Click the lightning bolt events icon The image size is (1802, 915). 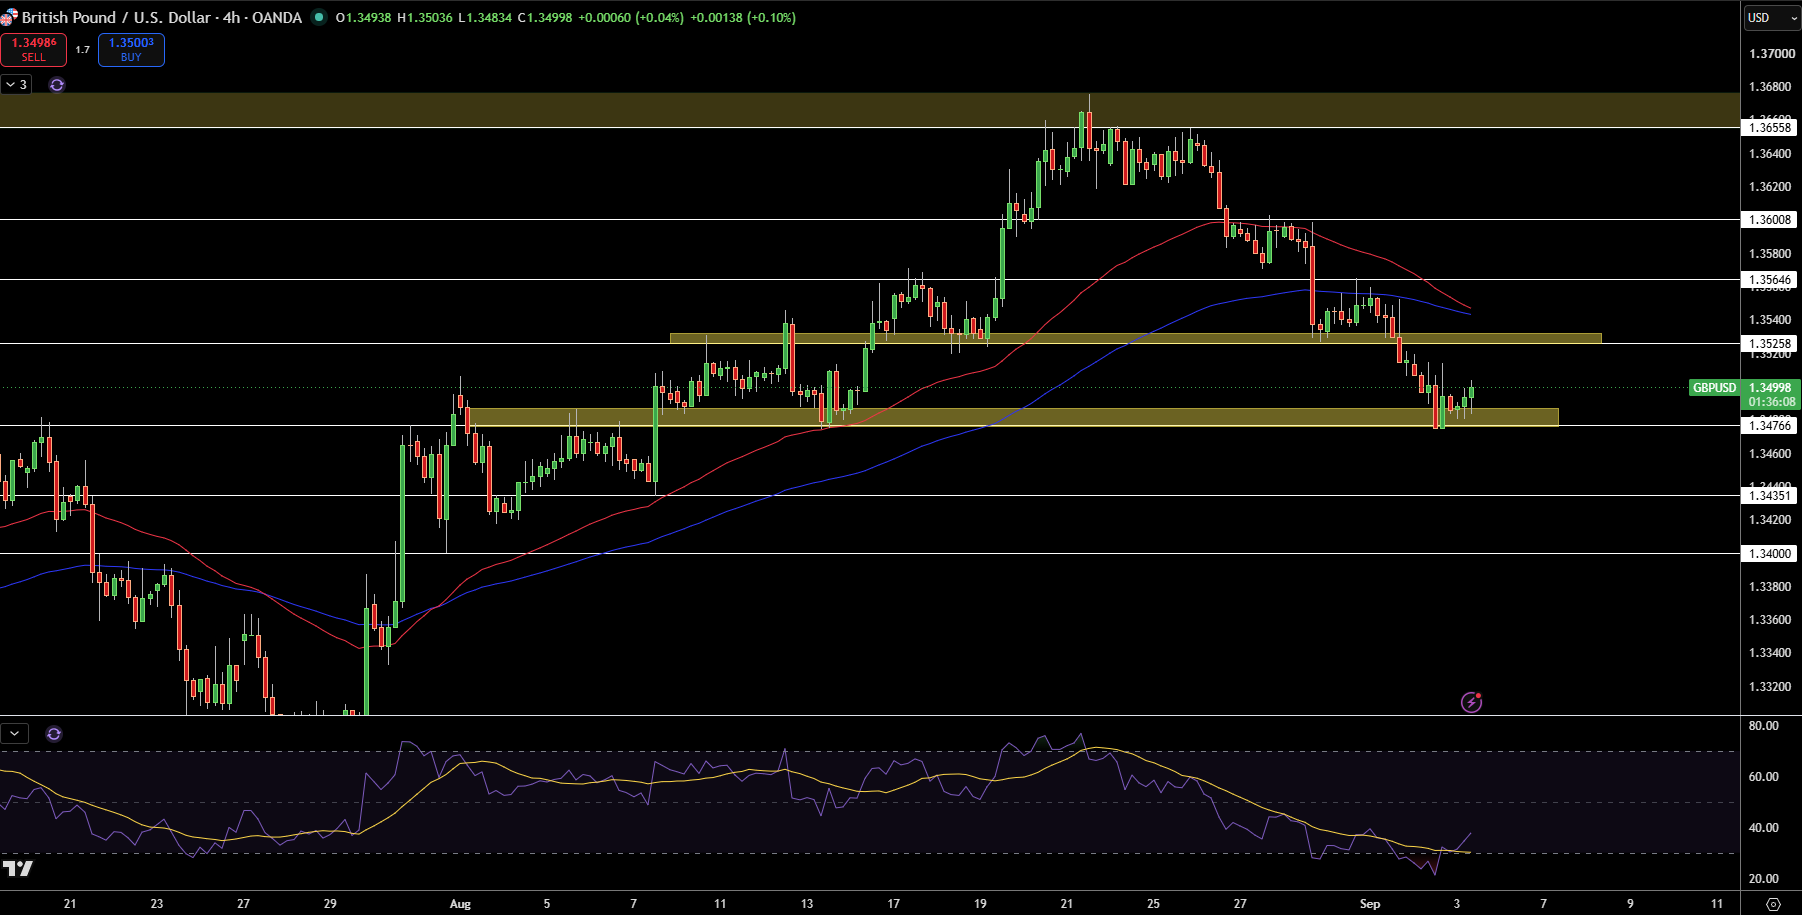[x=1471, y=702]
